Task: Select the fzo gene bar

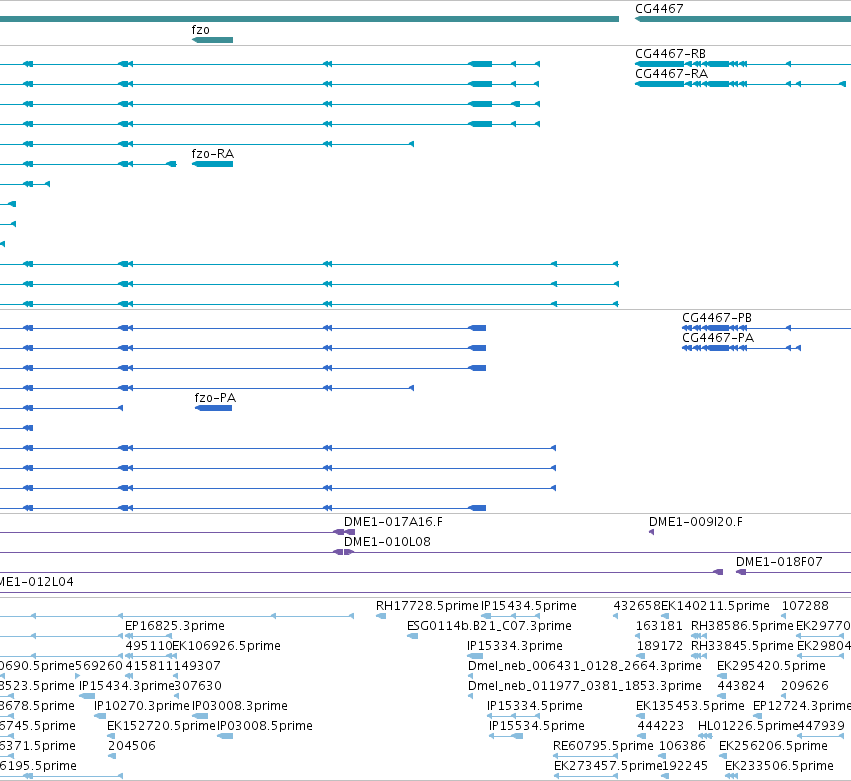Action: (x=213, y=40)
